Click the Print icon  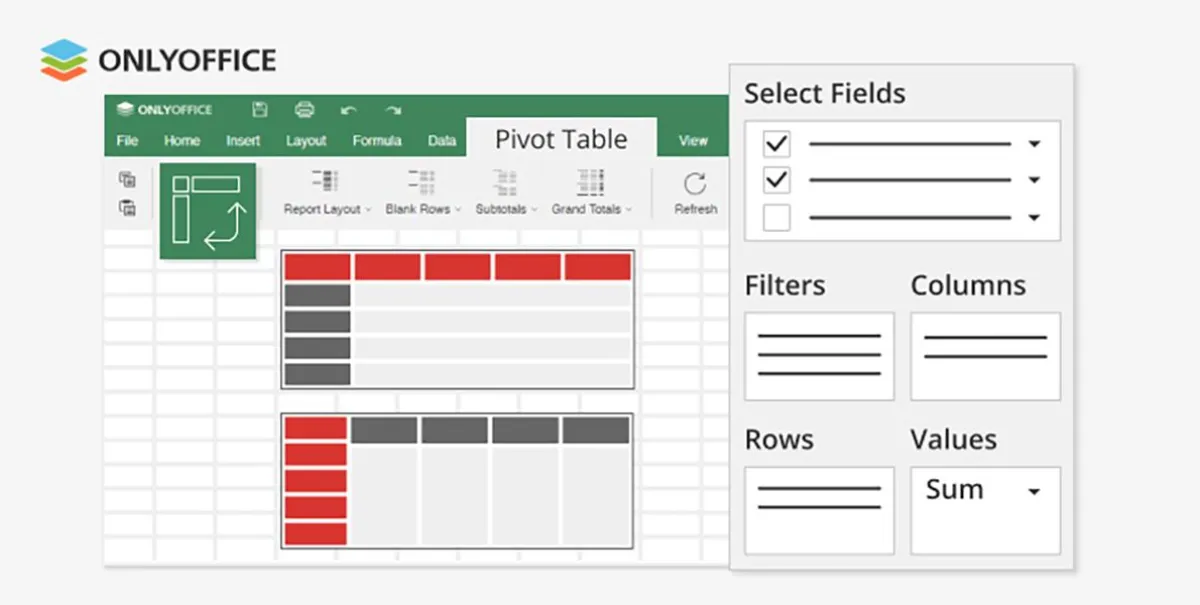tap(305, 110)
